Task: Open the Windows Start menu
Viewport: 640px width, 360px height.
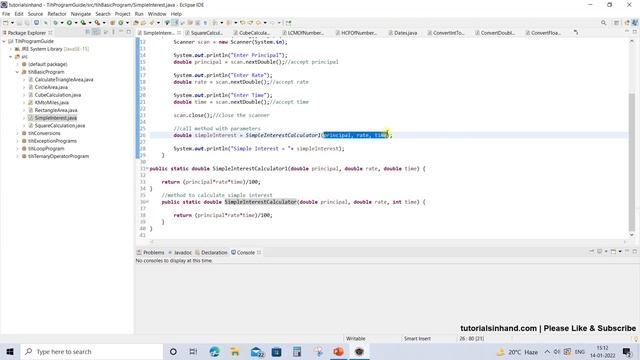Action: [x=10, y=352]
